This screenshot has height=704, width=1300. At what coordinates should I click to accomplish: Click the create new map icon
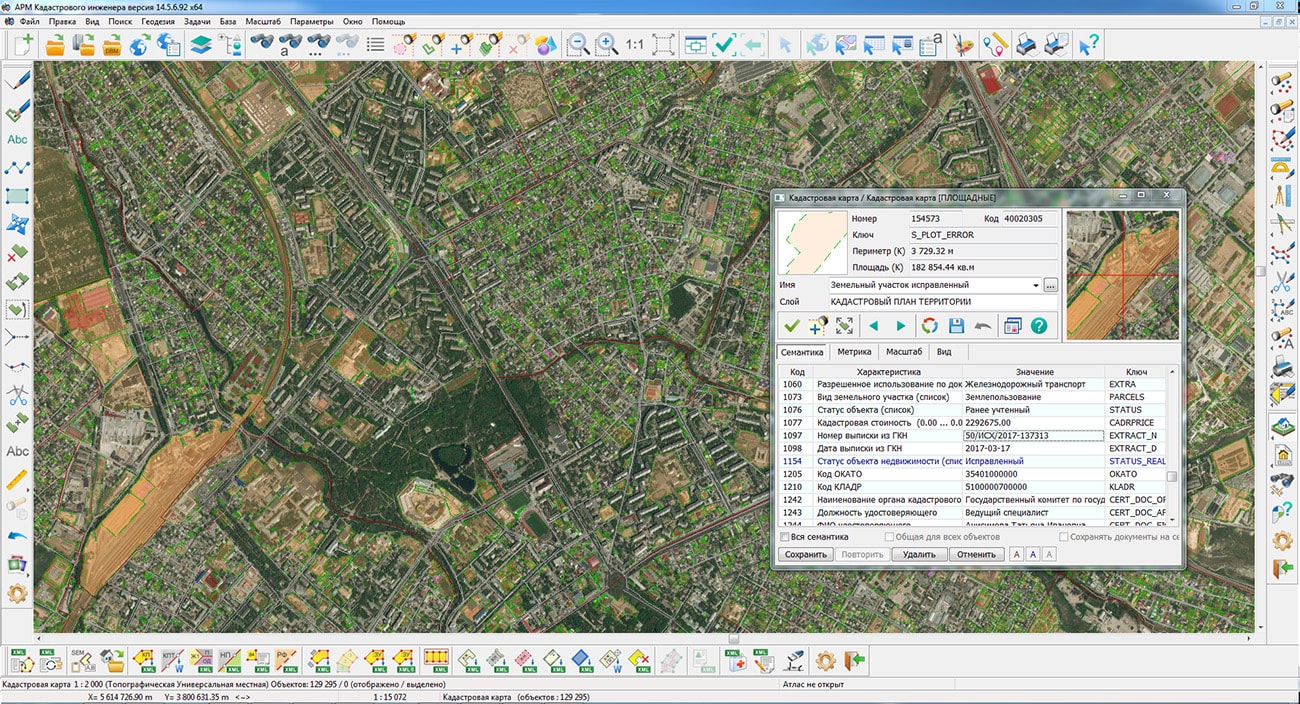coord(22,44)
